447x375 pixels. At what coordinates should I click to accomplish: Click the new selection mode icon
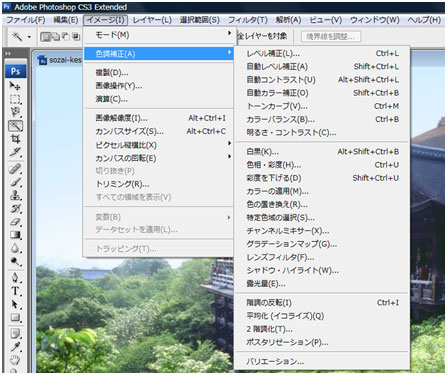[x=45, y=36]
